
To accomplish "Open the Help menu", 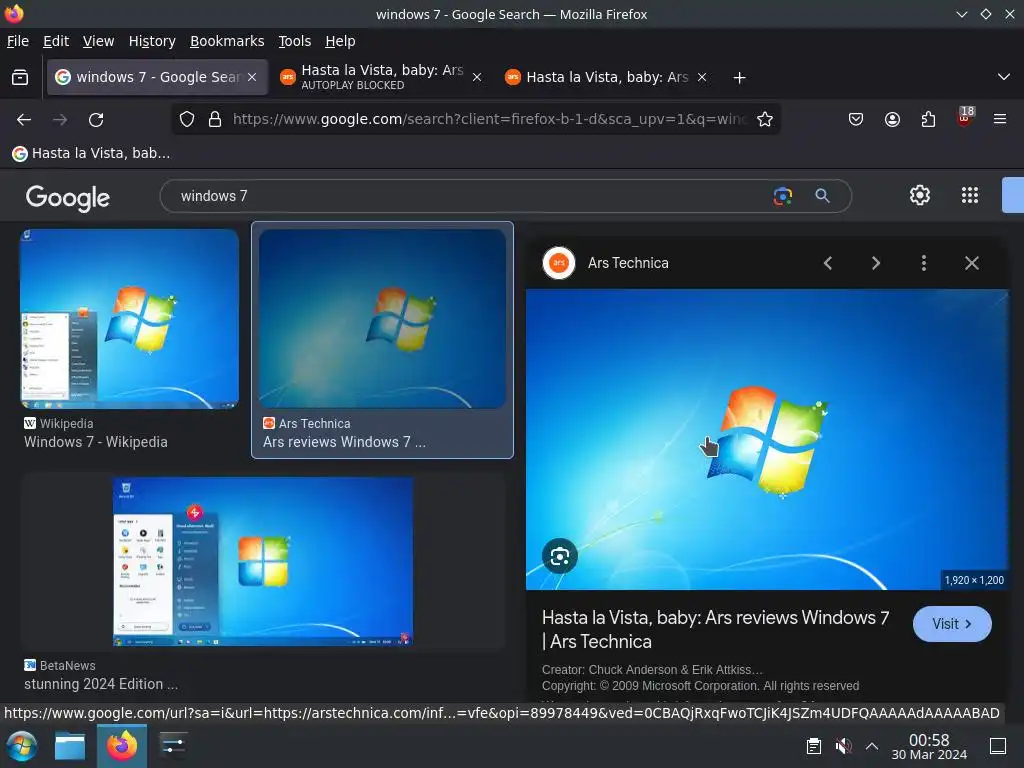I will click(340, 41).
